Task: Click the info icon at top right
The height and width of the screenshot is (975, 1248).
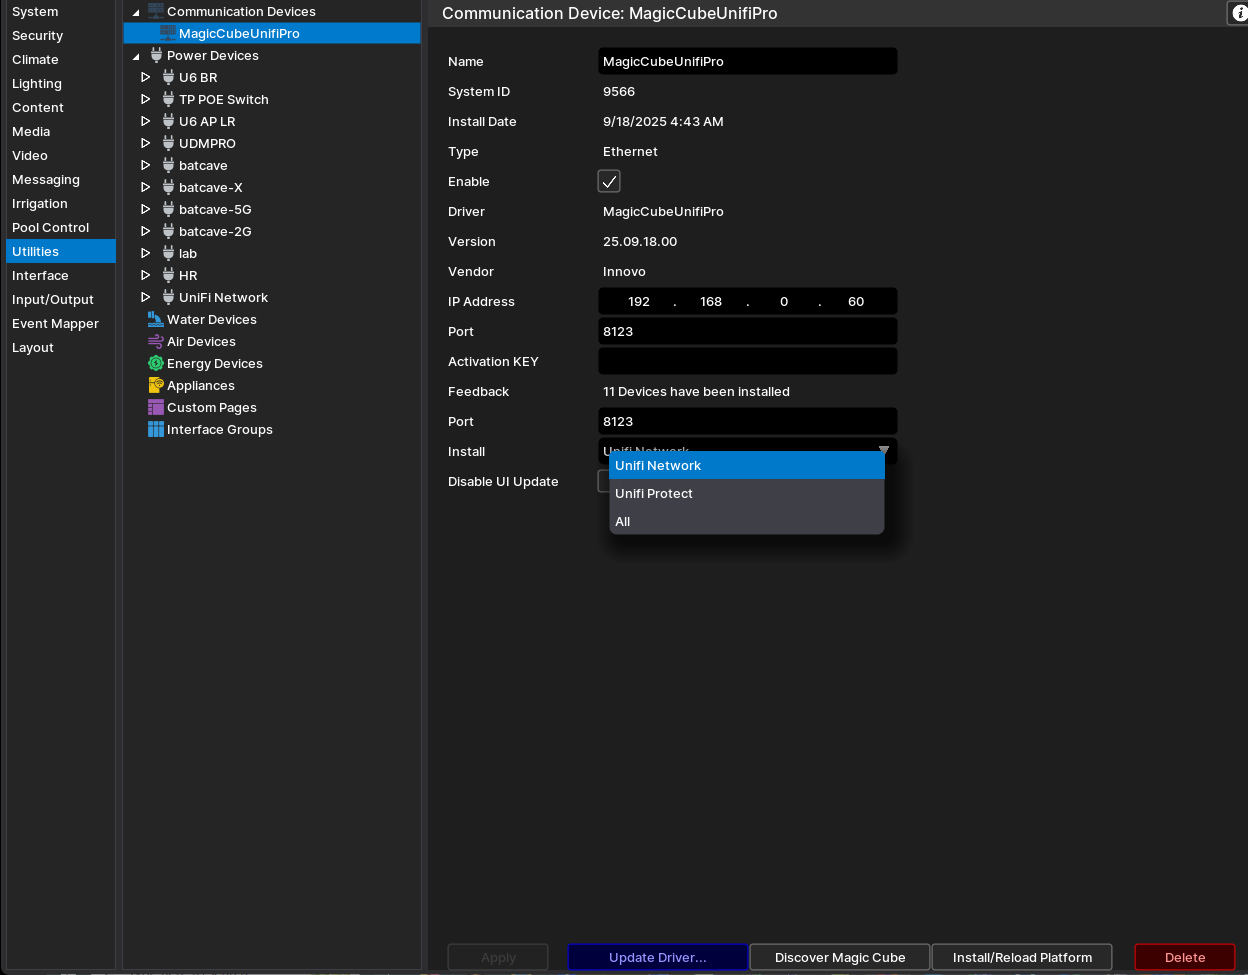Action: coord(1238,13)
